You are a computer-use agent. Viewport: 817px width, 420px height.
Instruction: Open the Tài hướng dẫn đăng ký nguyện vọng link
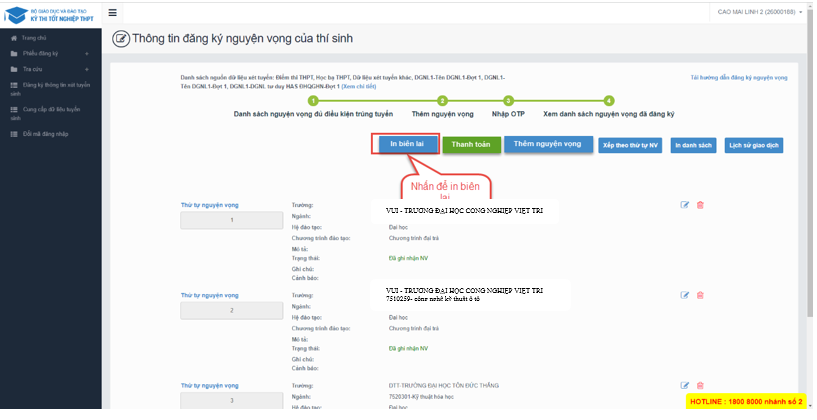click(739, 77)
